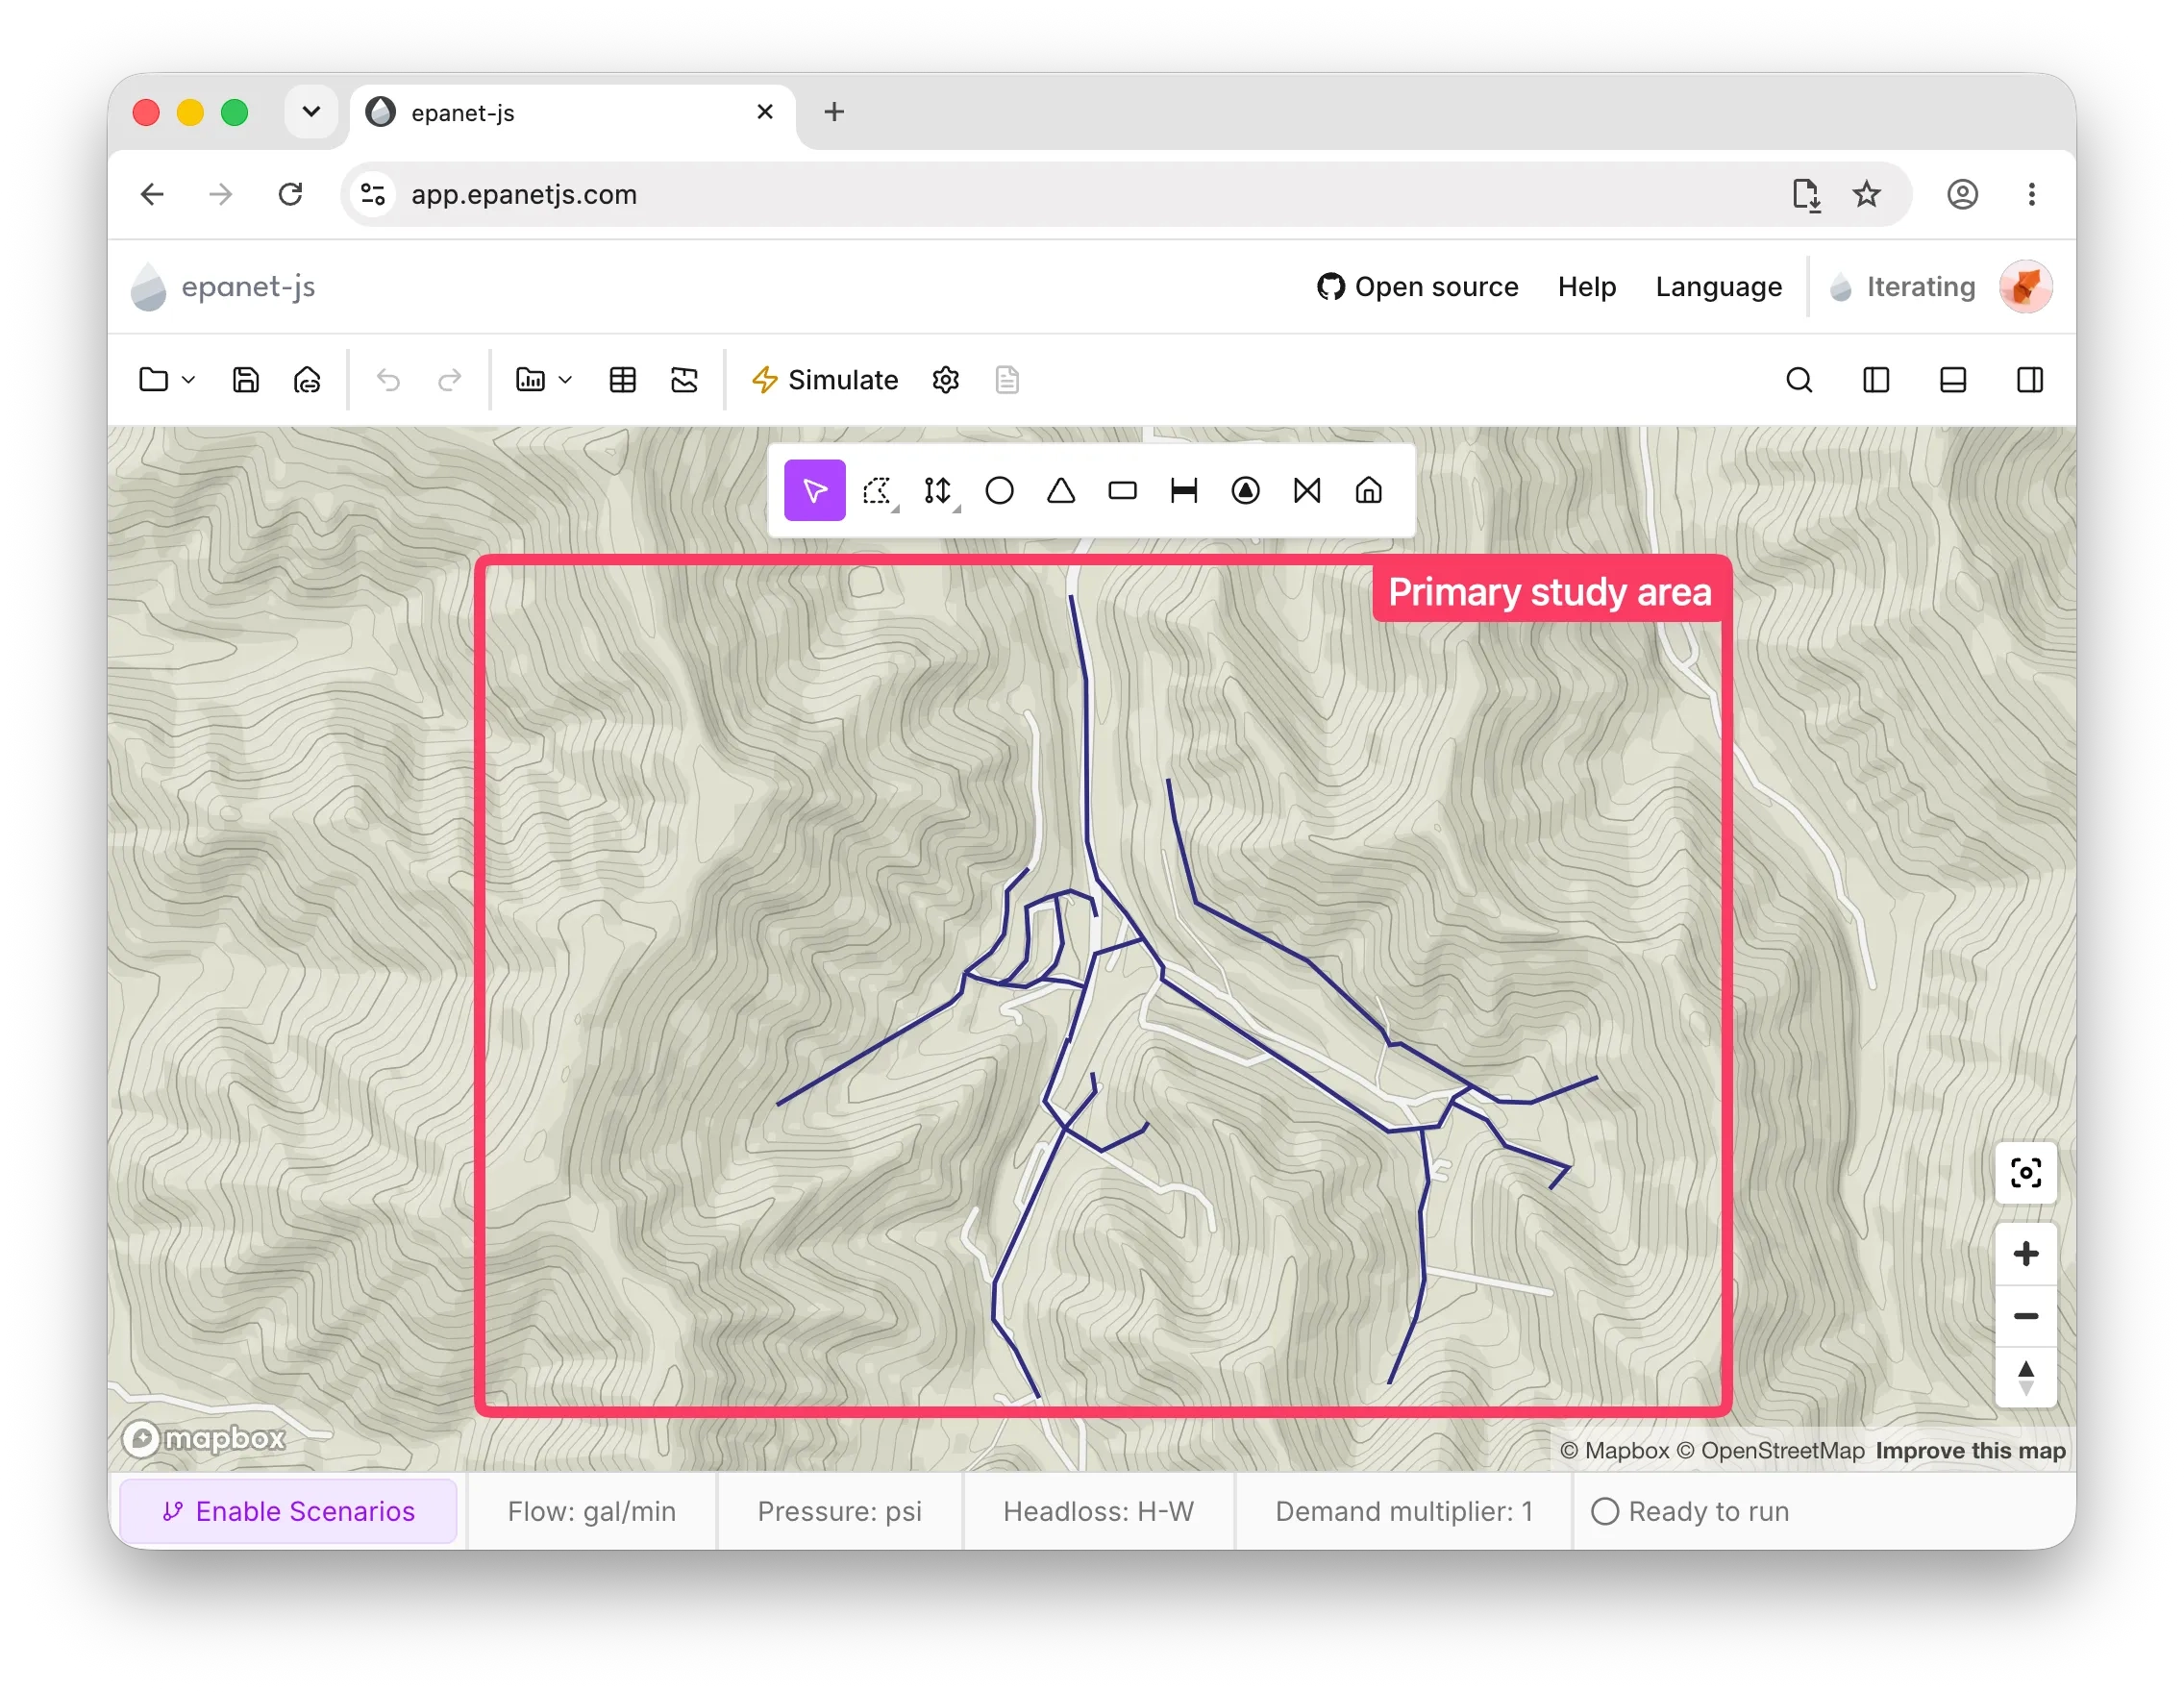Select the pipe drawing tool

[x=1184, y=490]
